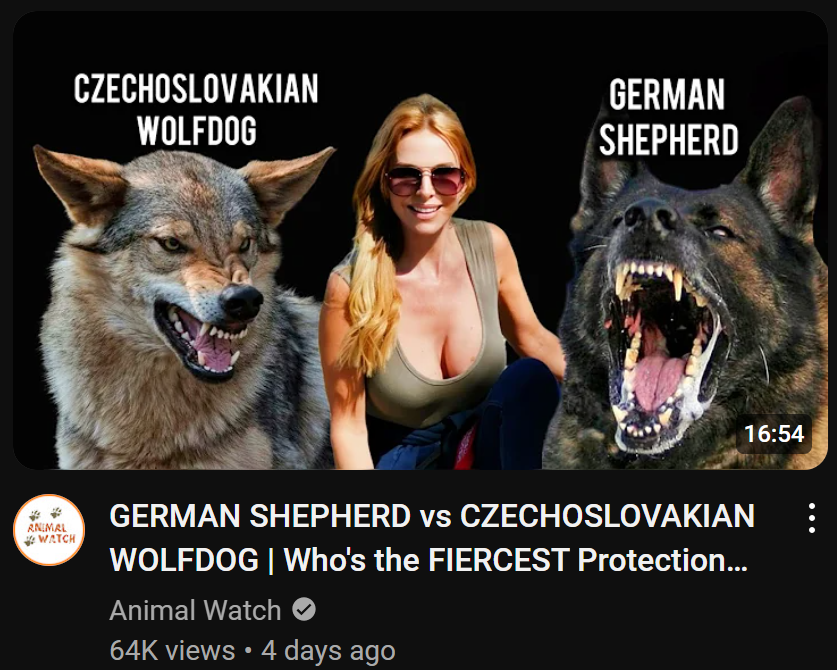Click the German Shepherd label in thumbnail
The image size is (837, 670).
point(668,117)
